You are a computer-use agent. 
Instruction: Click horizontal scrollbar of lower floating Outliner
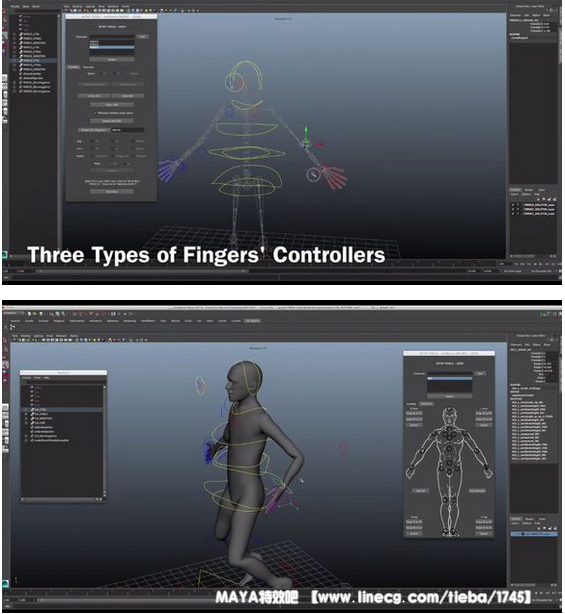[x=63, y=499]
